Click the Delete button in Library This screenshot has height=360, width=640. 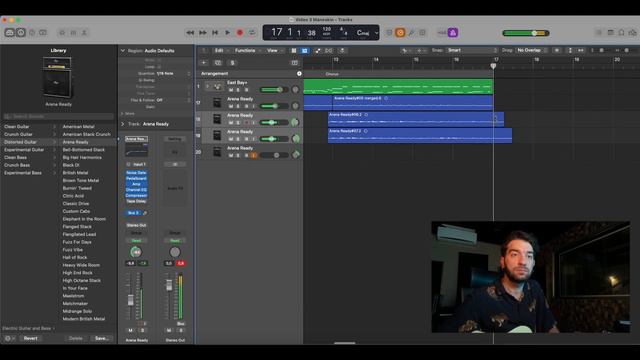point(76,338)
